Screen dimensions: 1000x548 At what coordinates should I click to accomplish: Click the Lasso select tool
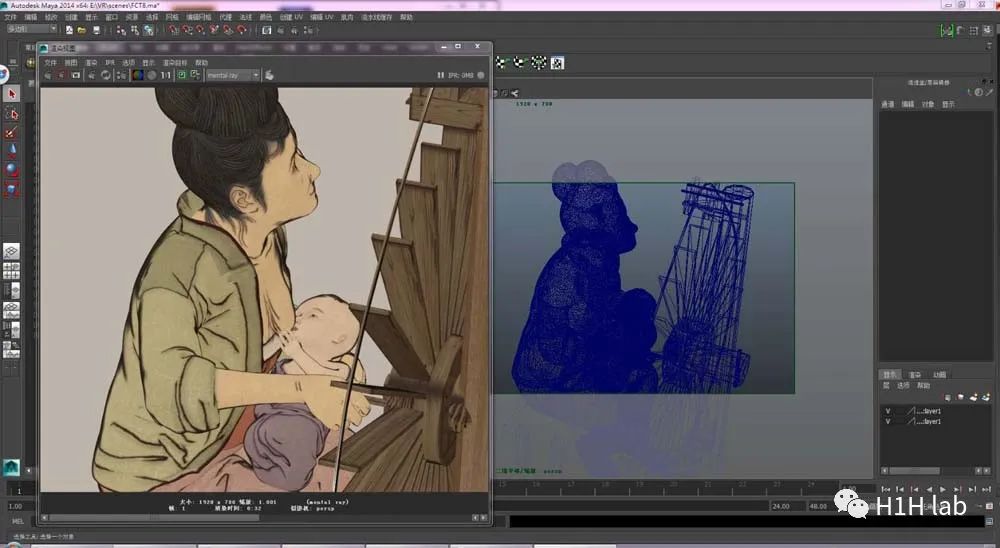tap(12, 113)
